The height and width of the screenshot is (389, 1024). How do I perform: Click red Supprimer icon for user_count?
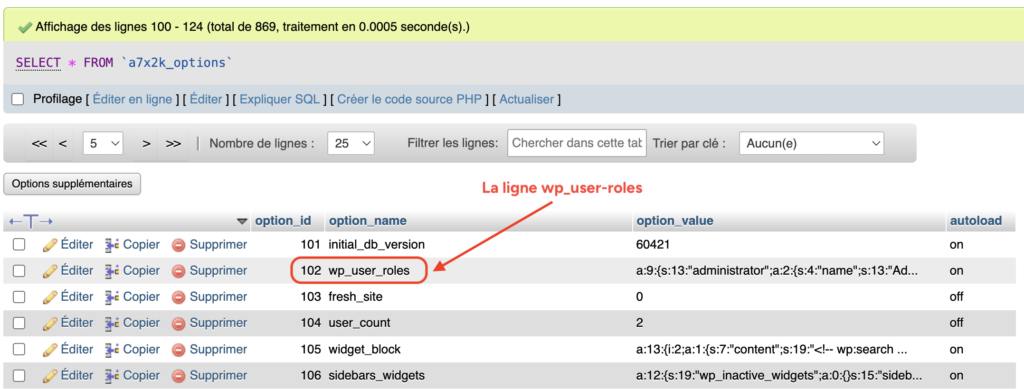(x=179, y=324)
